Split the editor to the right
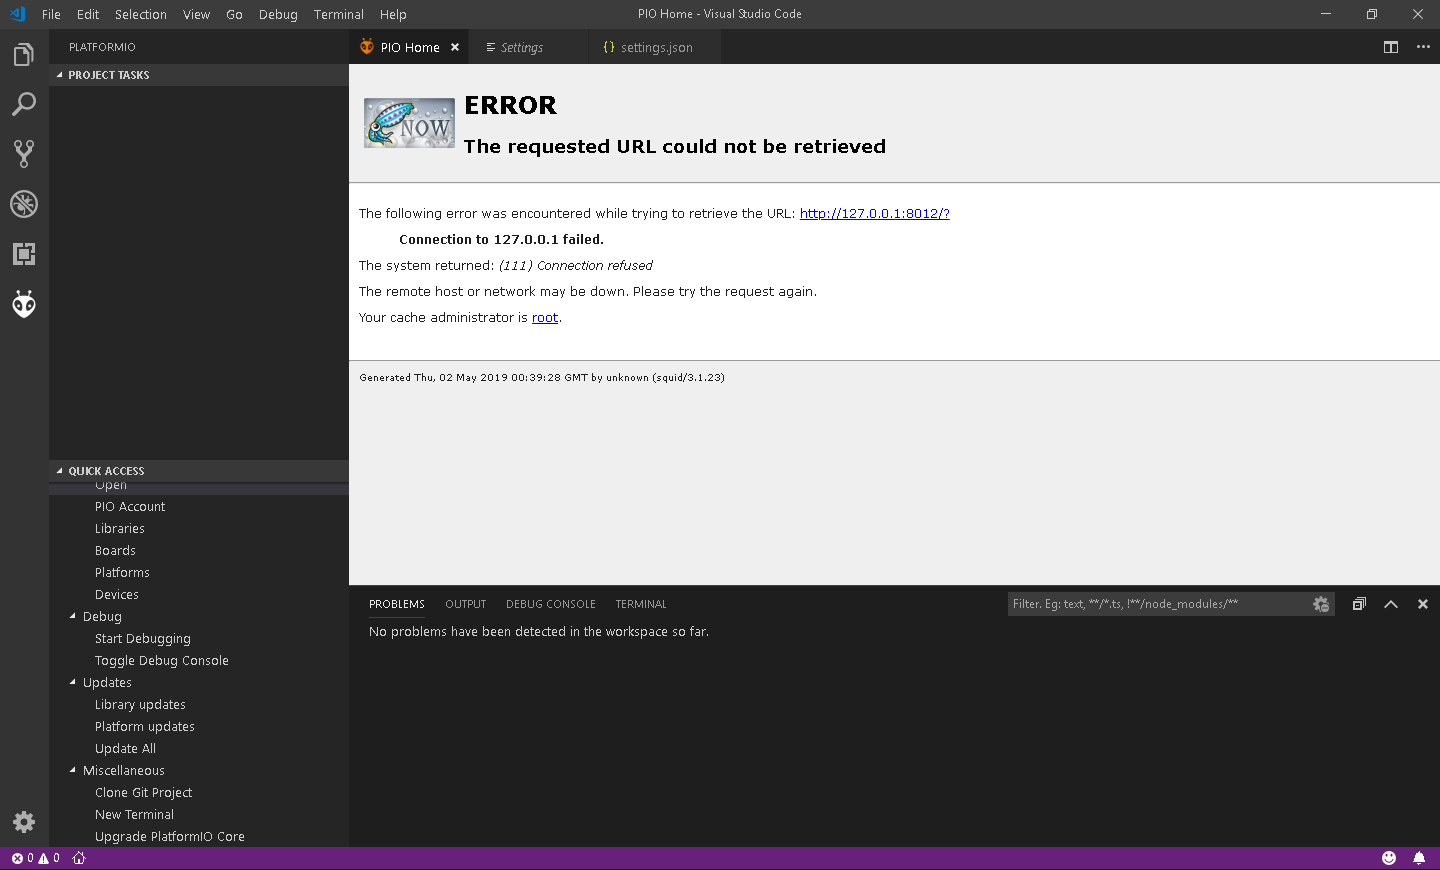Screen dimensions: 1440x870 (x=1391, y=47)
